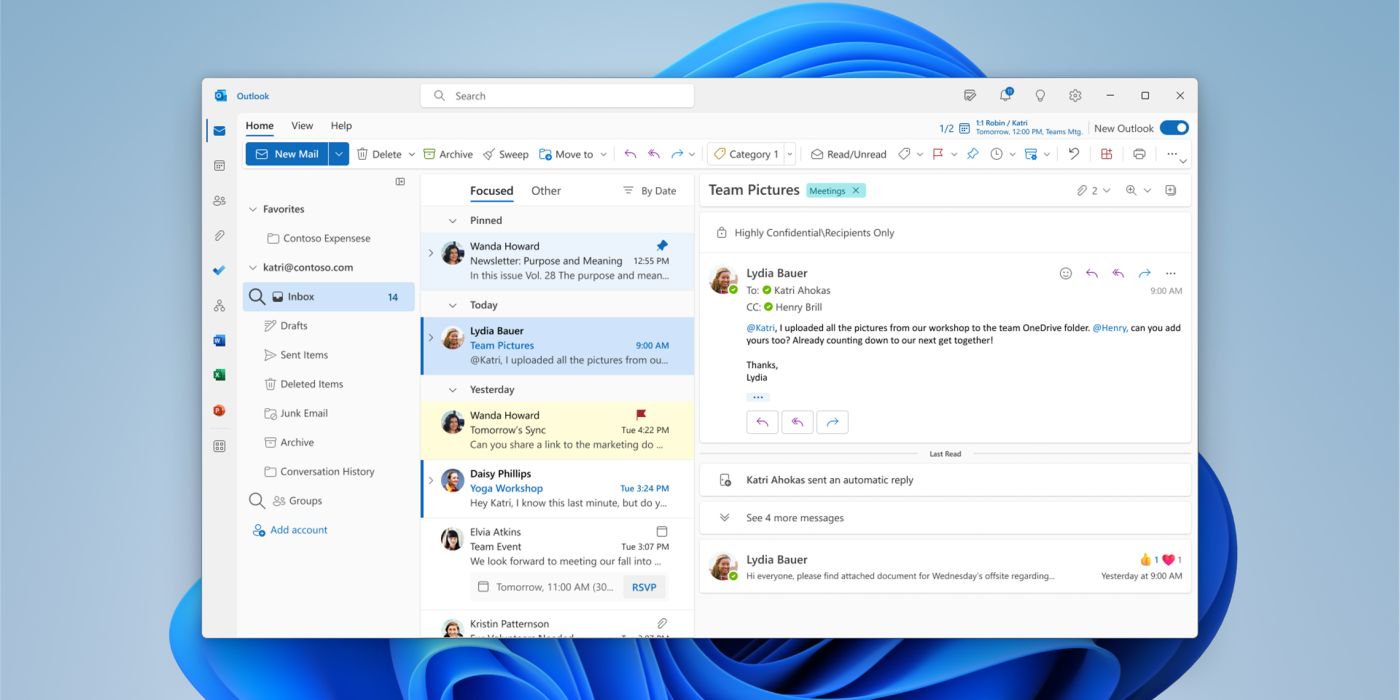Open Settings gear in title bar
This screenshot has width=1400, height=700.
pyautogui.click(x=1075, y=96)
